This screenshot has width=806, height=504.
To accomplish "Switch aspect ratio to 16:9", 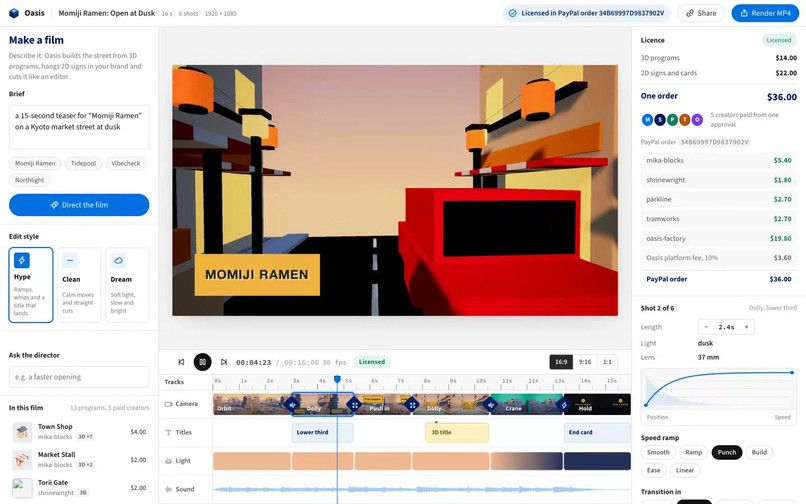I will coord(561,362).
